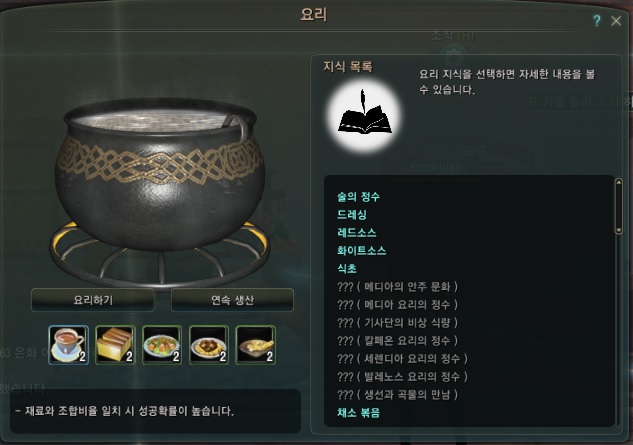The image size is (633, 445).
Task: Click the 요리하기 button
Action: point(92,300)
